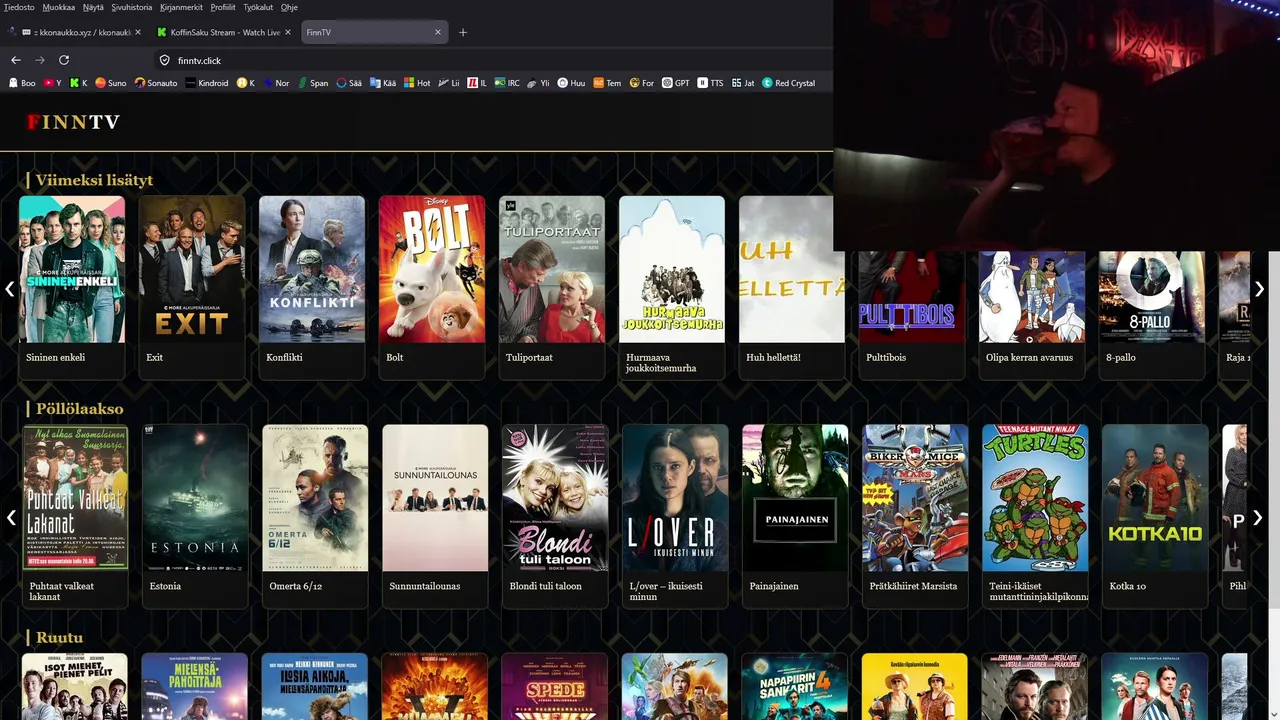Open the Sää bookmark
Viewport: 1280px width, 720px height.
coord(349,83)
